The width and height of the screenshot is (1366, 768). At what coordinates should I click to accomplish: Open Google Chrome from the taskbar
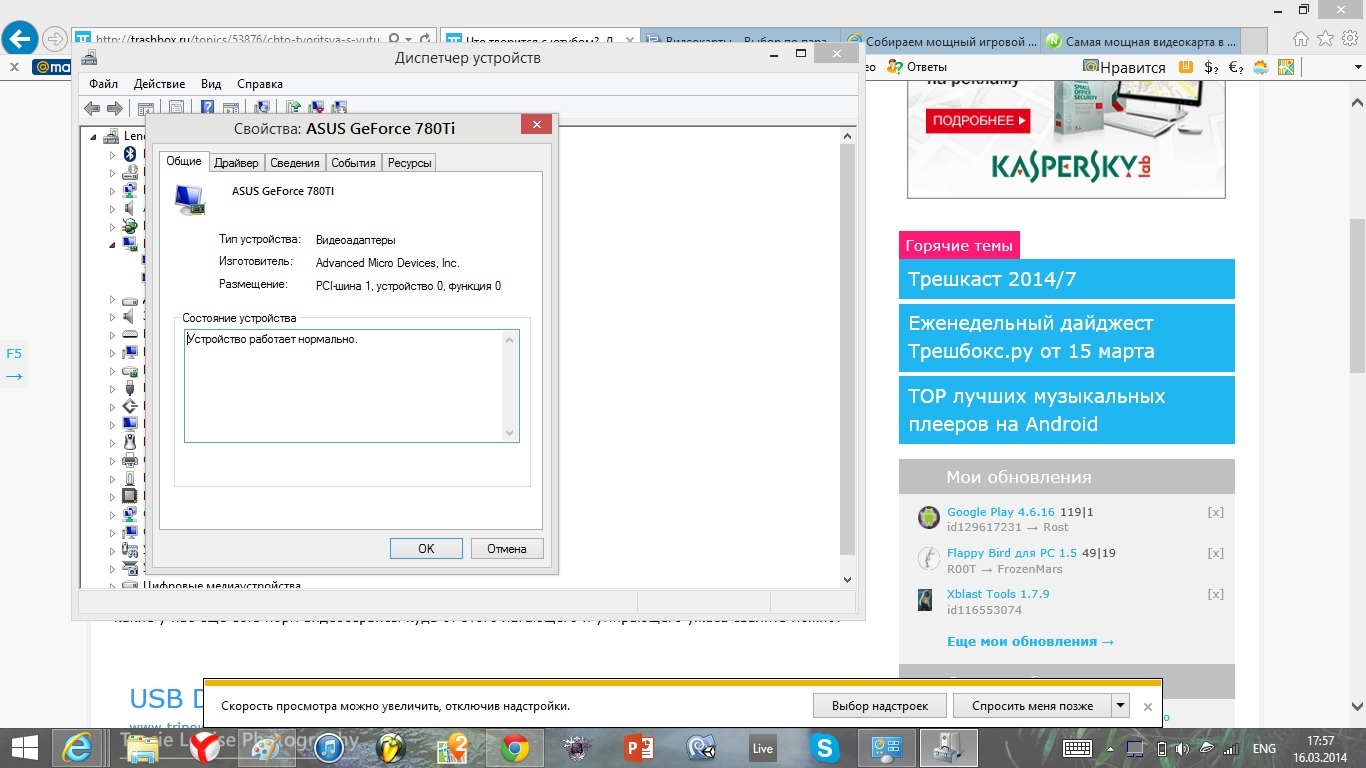pos(515,748)
